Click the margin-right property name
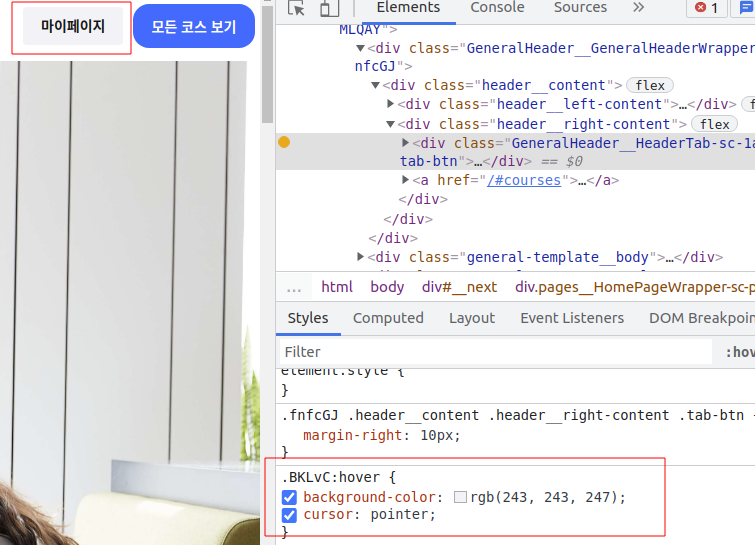Viewport: 755px width, 545px height. coord(352,435)
